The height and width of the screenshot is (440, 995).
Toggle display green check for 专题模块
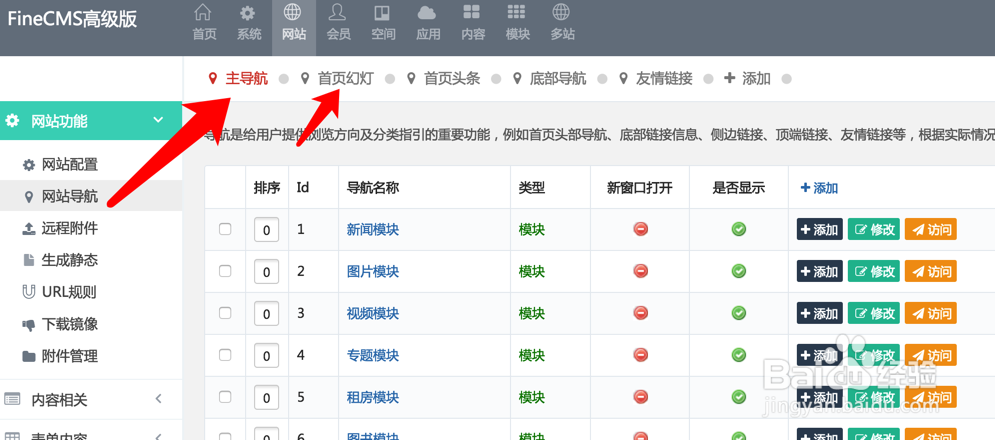739,354
